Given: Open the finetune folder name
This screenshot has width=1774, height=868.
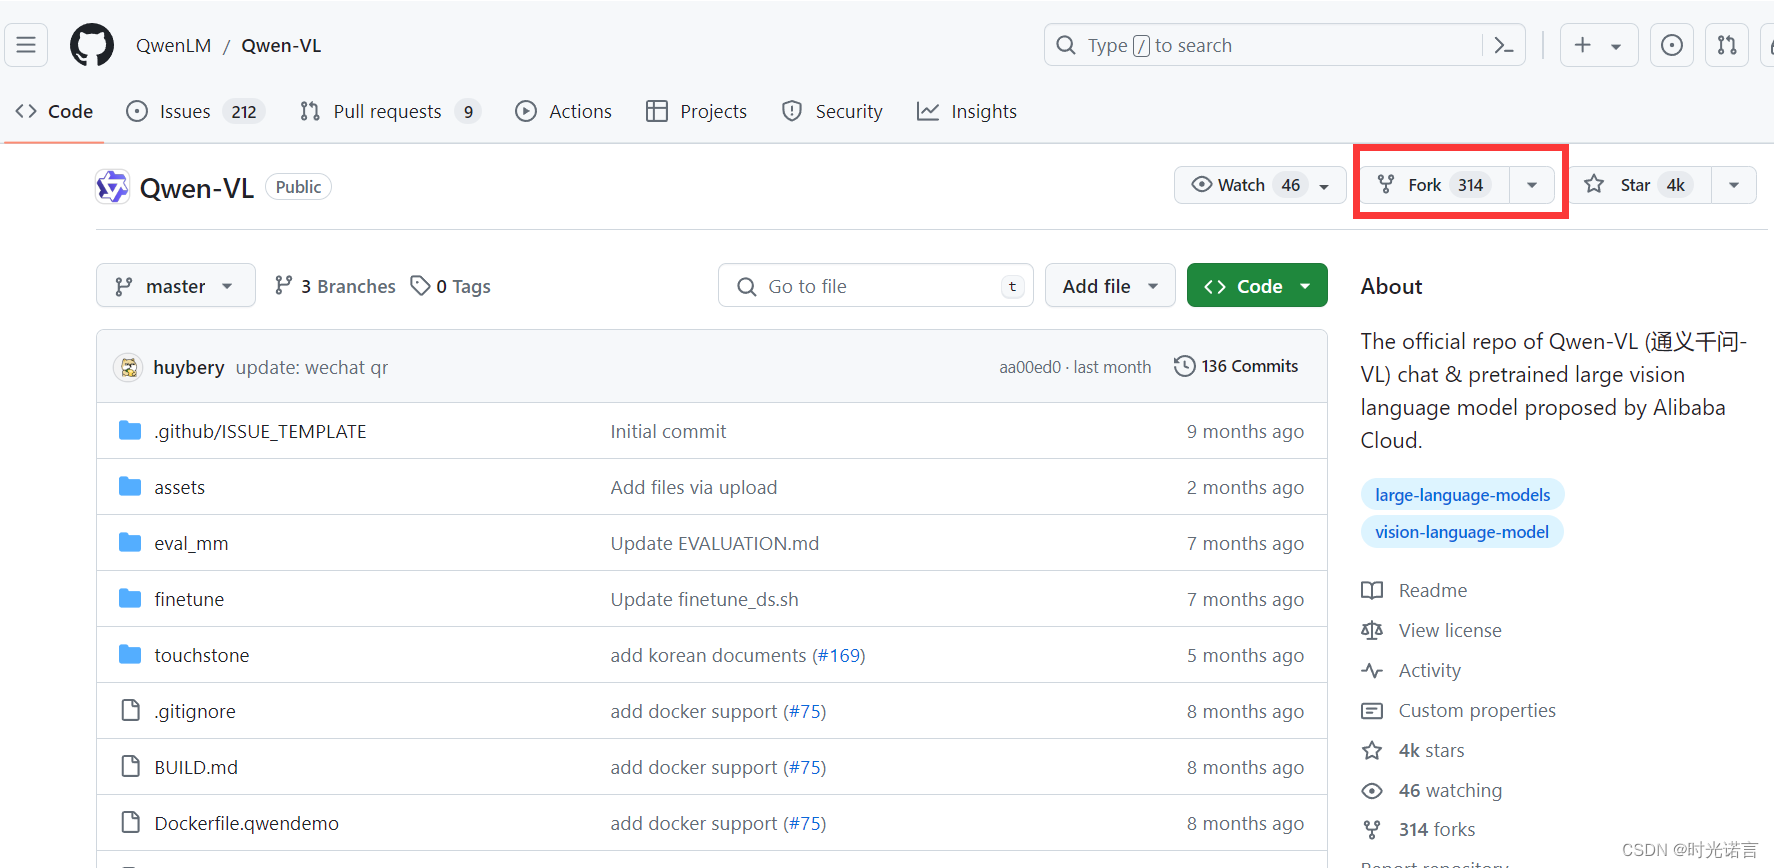Looking at the screenshot, I should pos(189,599).
